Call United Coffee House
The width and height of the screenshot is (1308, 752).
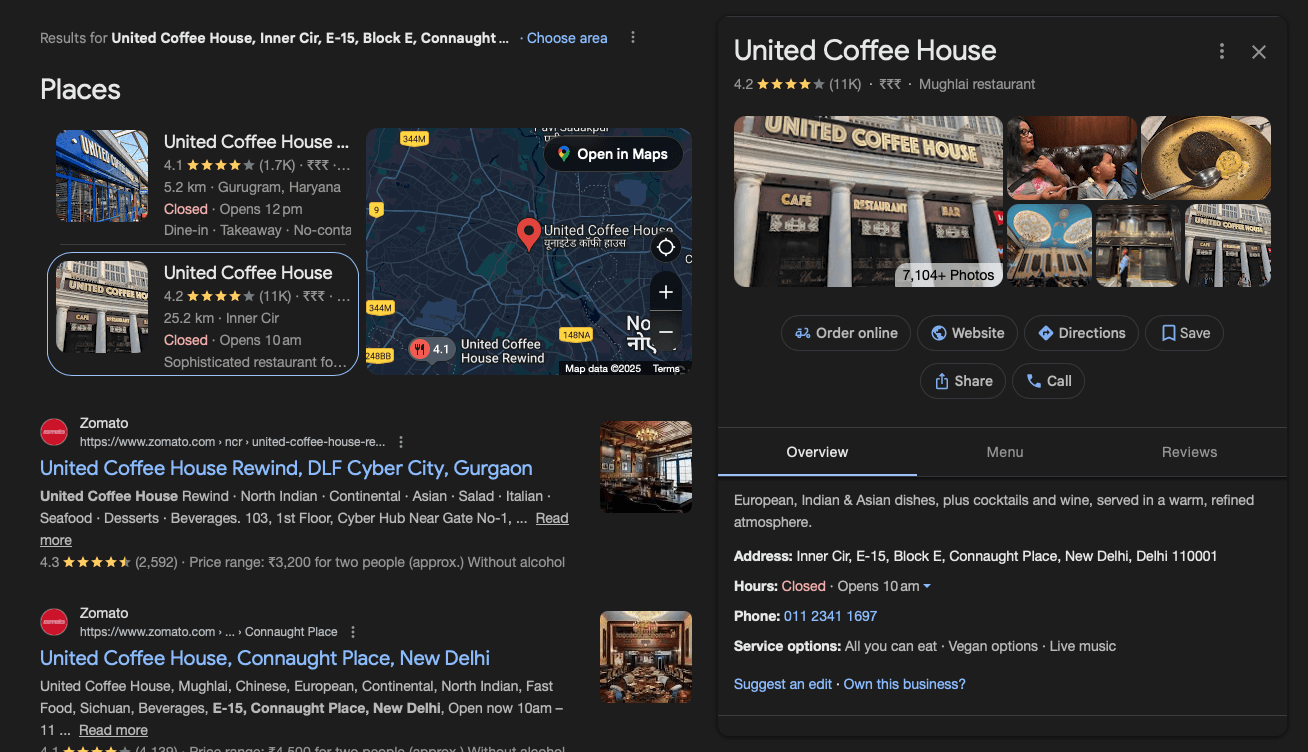[1048, 381]
